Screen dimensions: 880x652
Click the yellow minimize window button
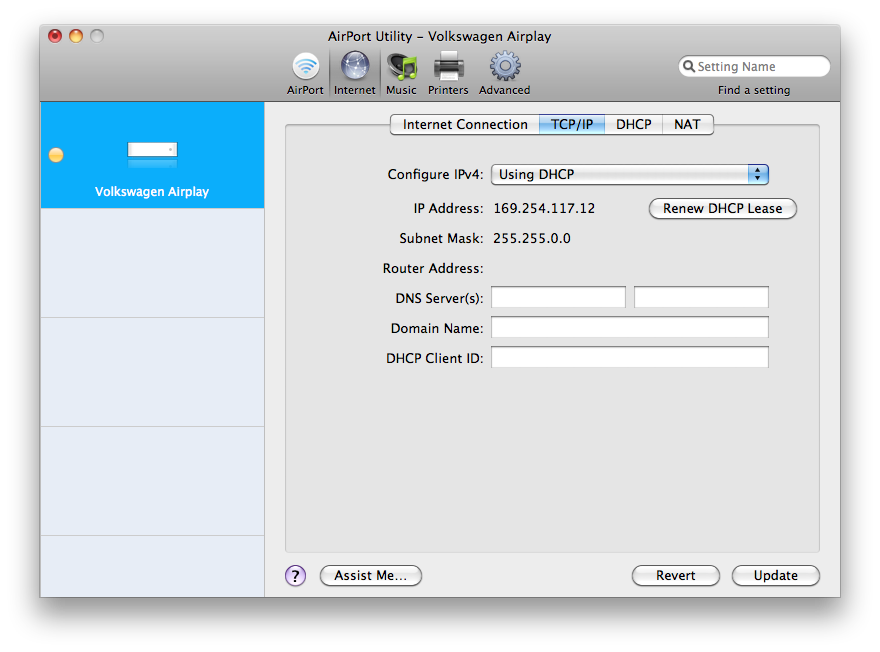click(76, 36)
